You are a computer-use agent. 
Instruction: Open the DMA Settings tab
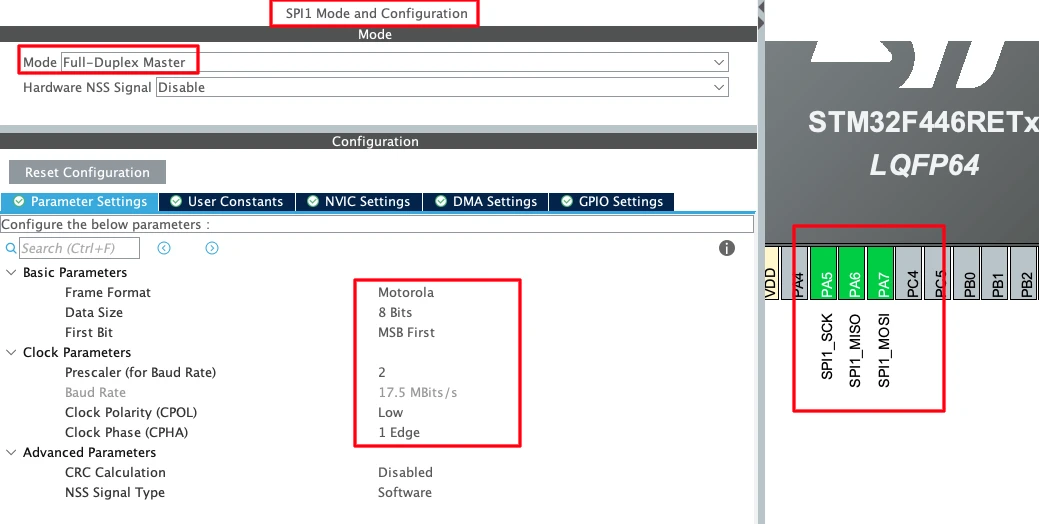pos(486,201)
